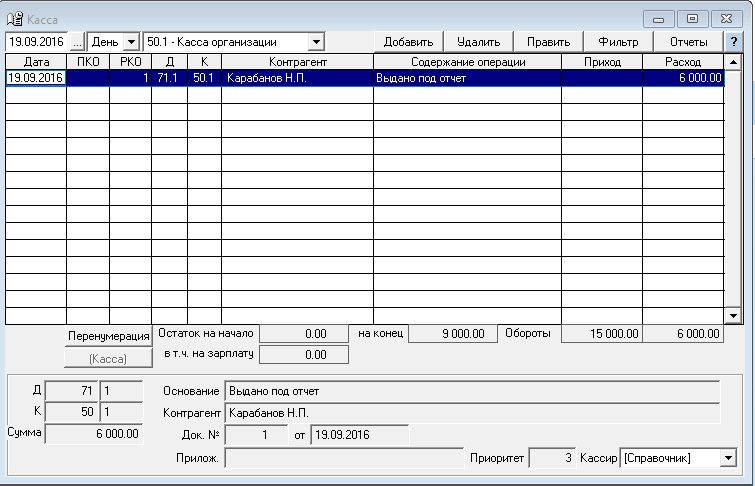Image resolution: width=755 pixels, height=486 pixels.
Task: Click the в т.ч. на зарплату field
Action: coord(304,355)
